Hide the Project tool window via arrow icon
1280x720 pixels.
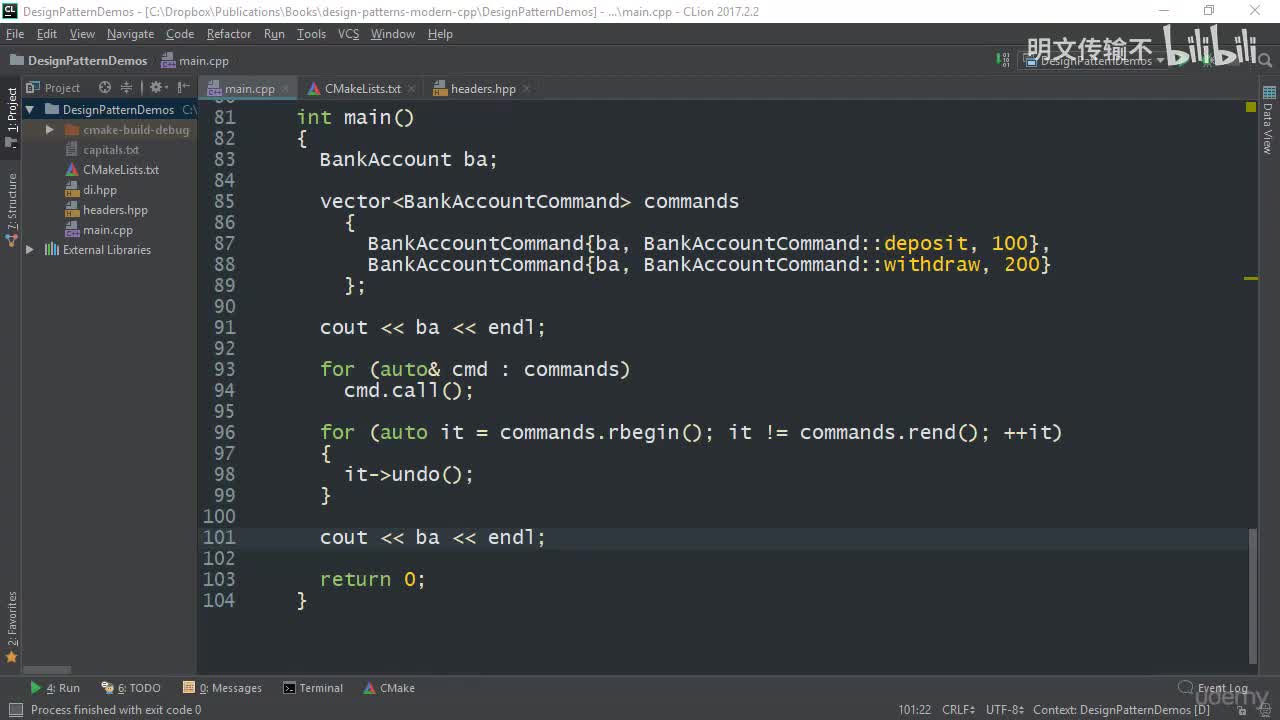183,88
